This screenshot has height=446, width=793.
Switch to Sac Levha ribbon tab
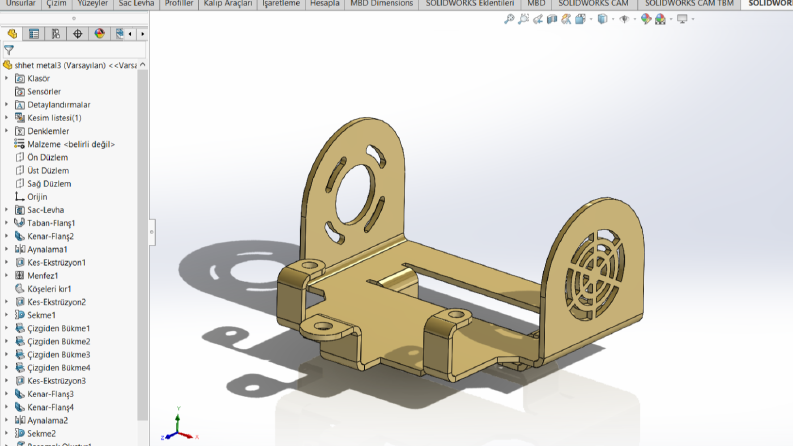(136, 4)
